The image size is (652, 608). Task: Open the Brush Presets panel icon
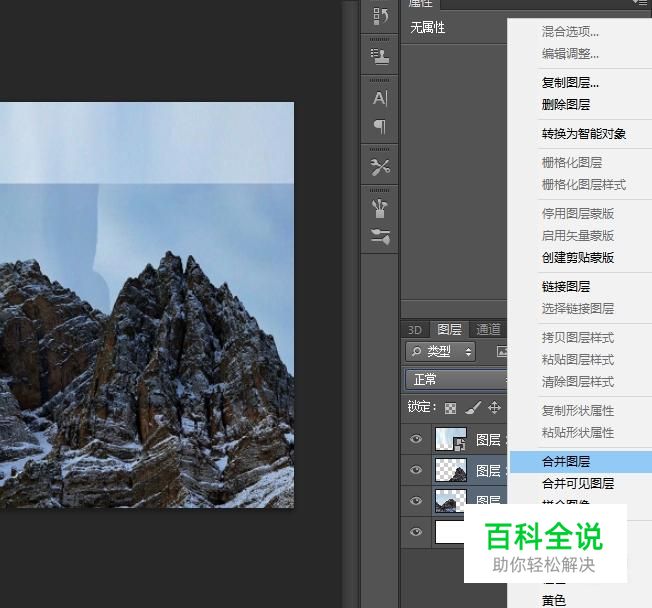click(380, 236)
